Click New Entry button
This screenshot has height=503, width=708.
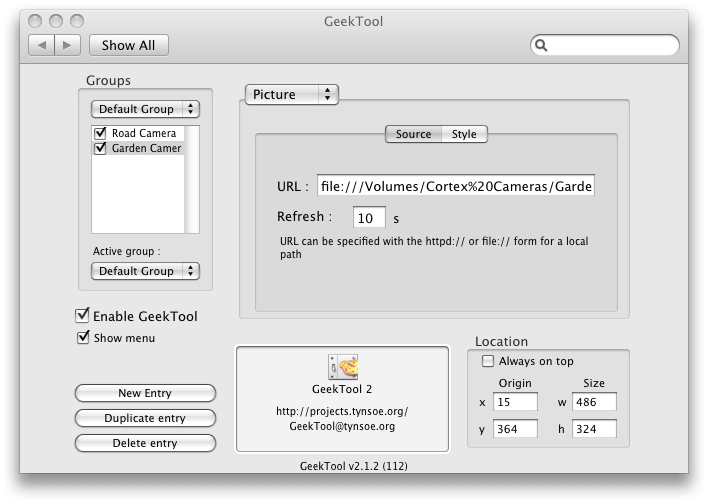pyautogui.click(x=145, y=393)
